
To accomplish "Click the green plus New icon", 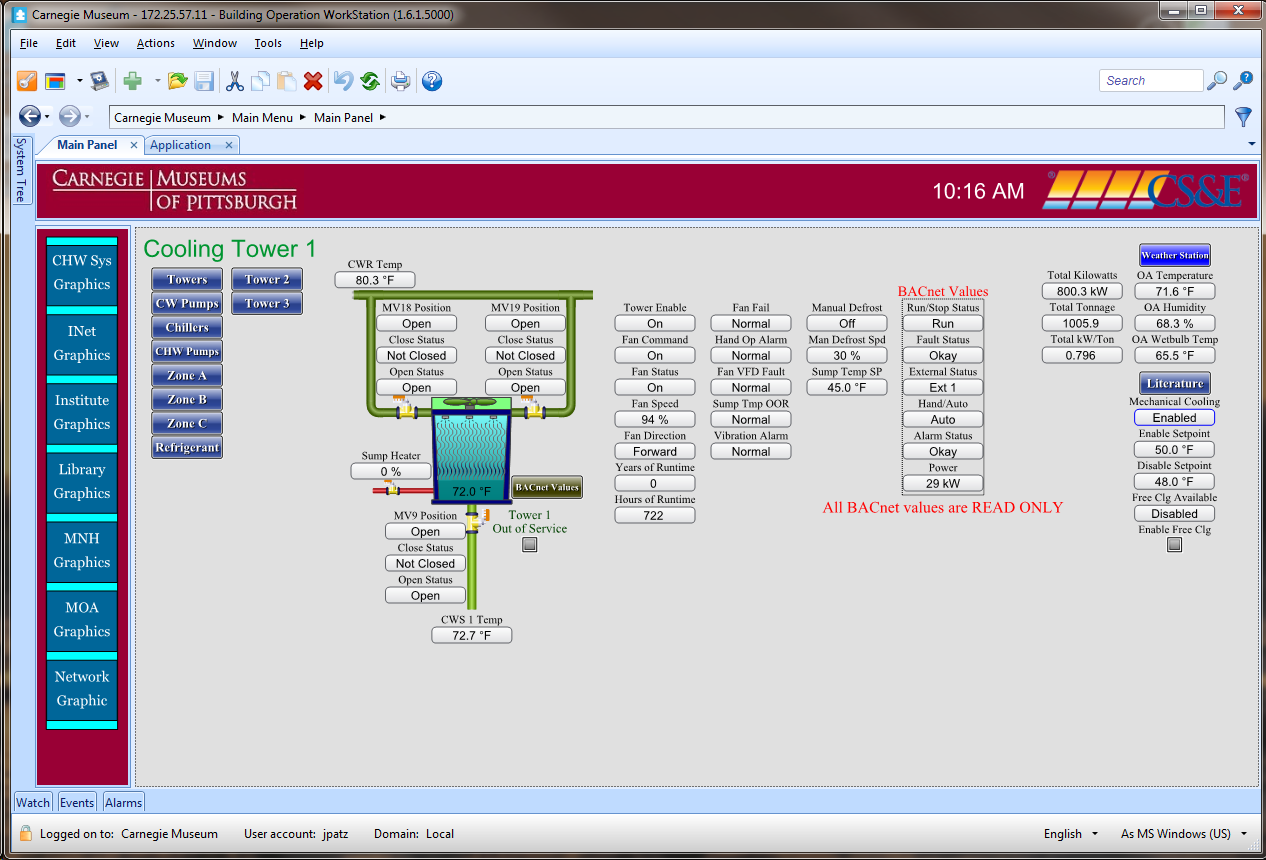I will (132, 81).
